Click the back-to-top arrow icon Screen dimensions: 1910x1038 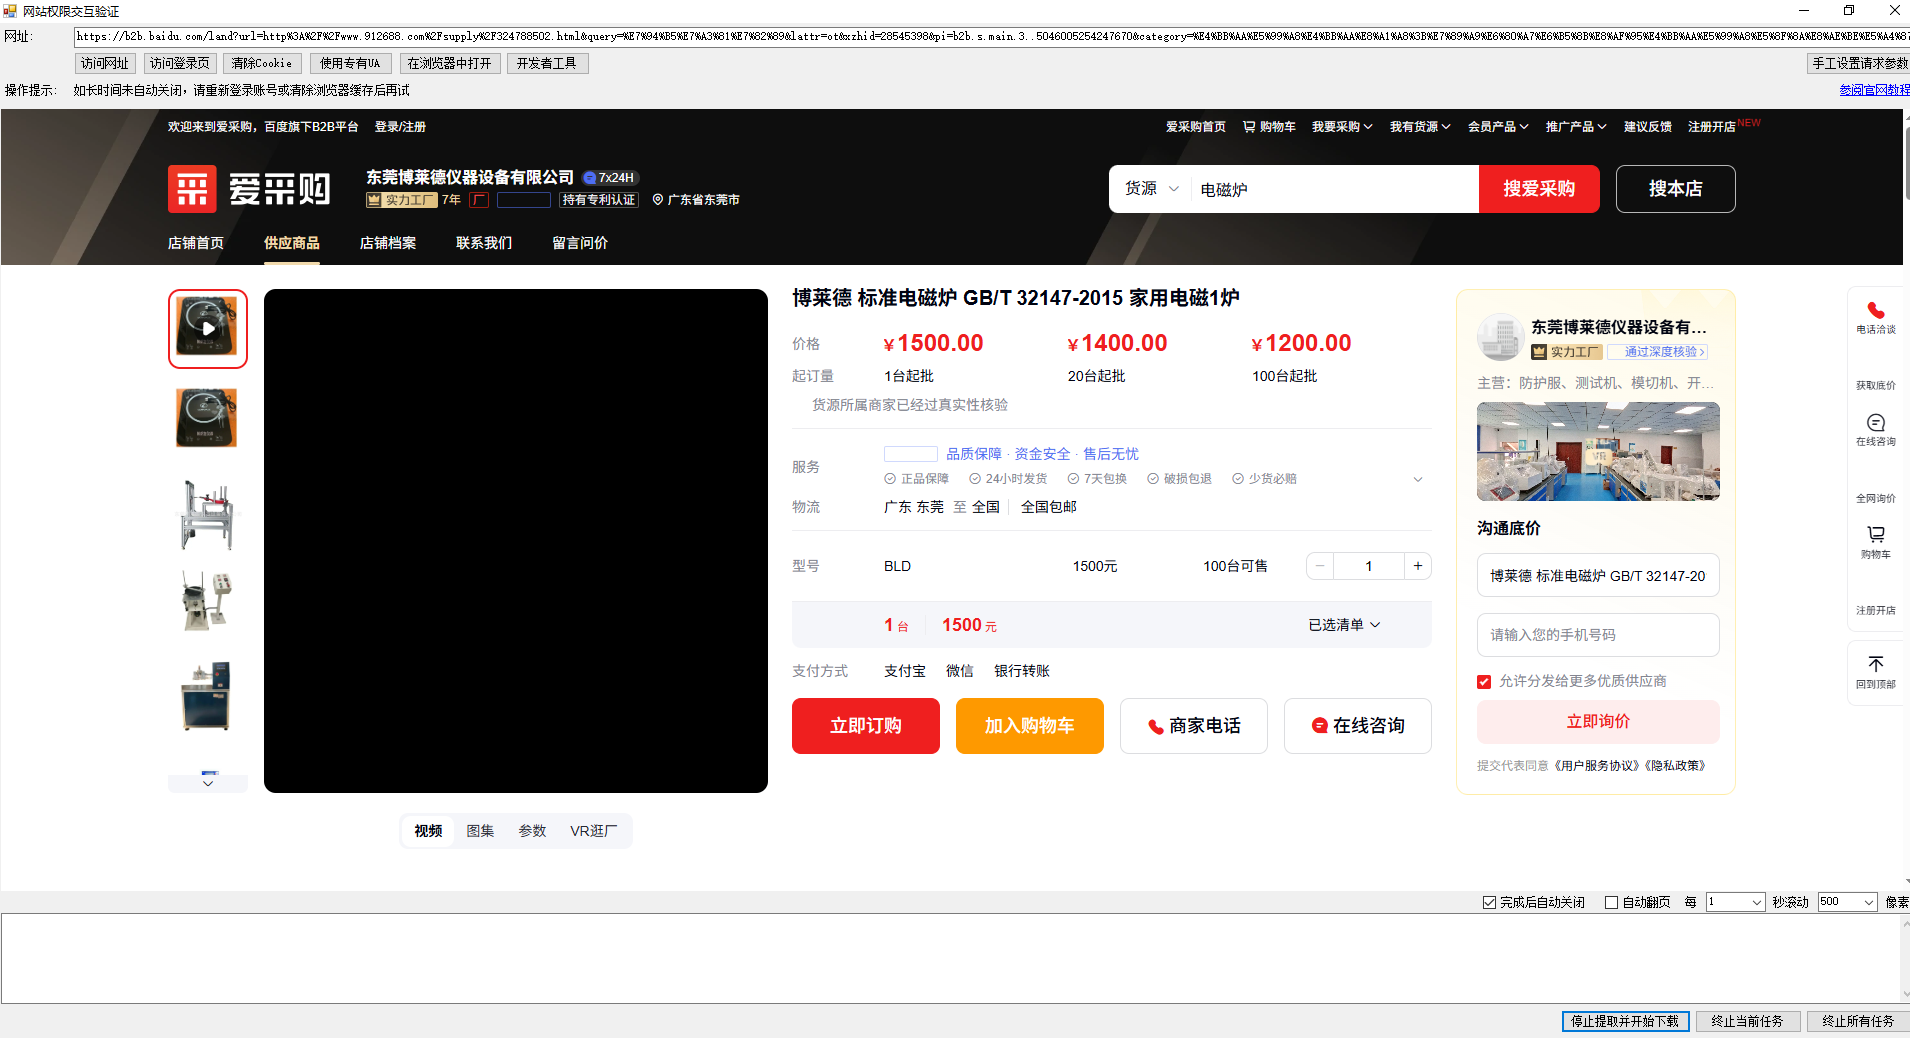click(1875, 665)
